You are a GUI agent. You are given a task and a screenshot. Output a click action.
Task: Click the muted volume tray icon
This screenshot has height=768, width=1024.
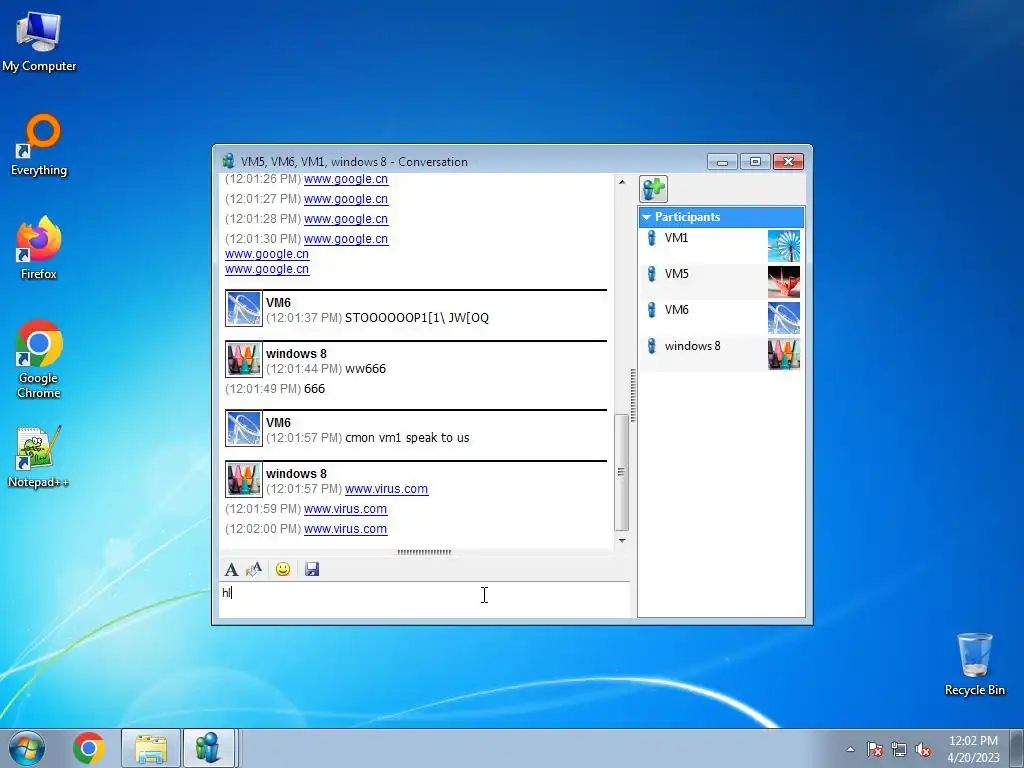[923, 750]
